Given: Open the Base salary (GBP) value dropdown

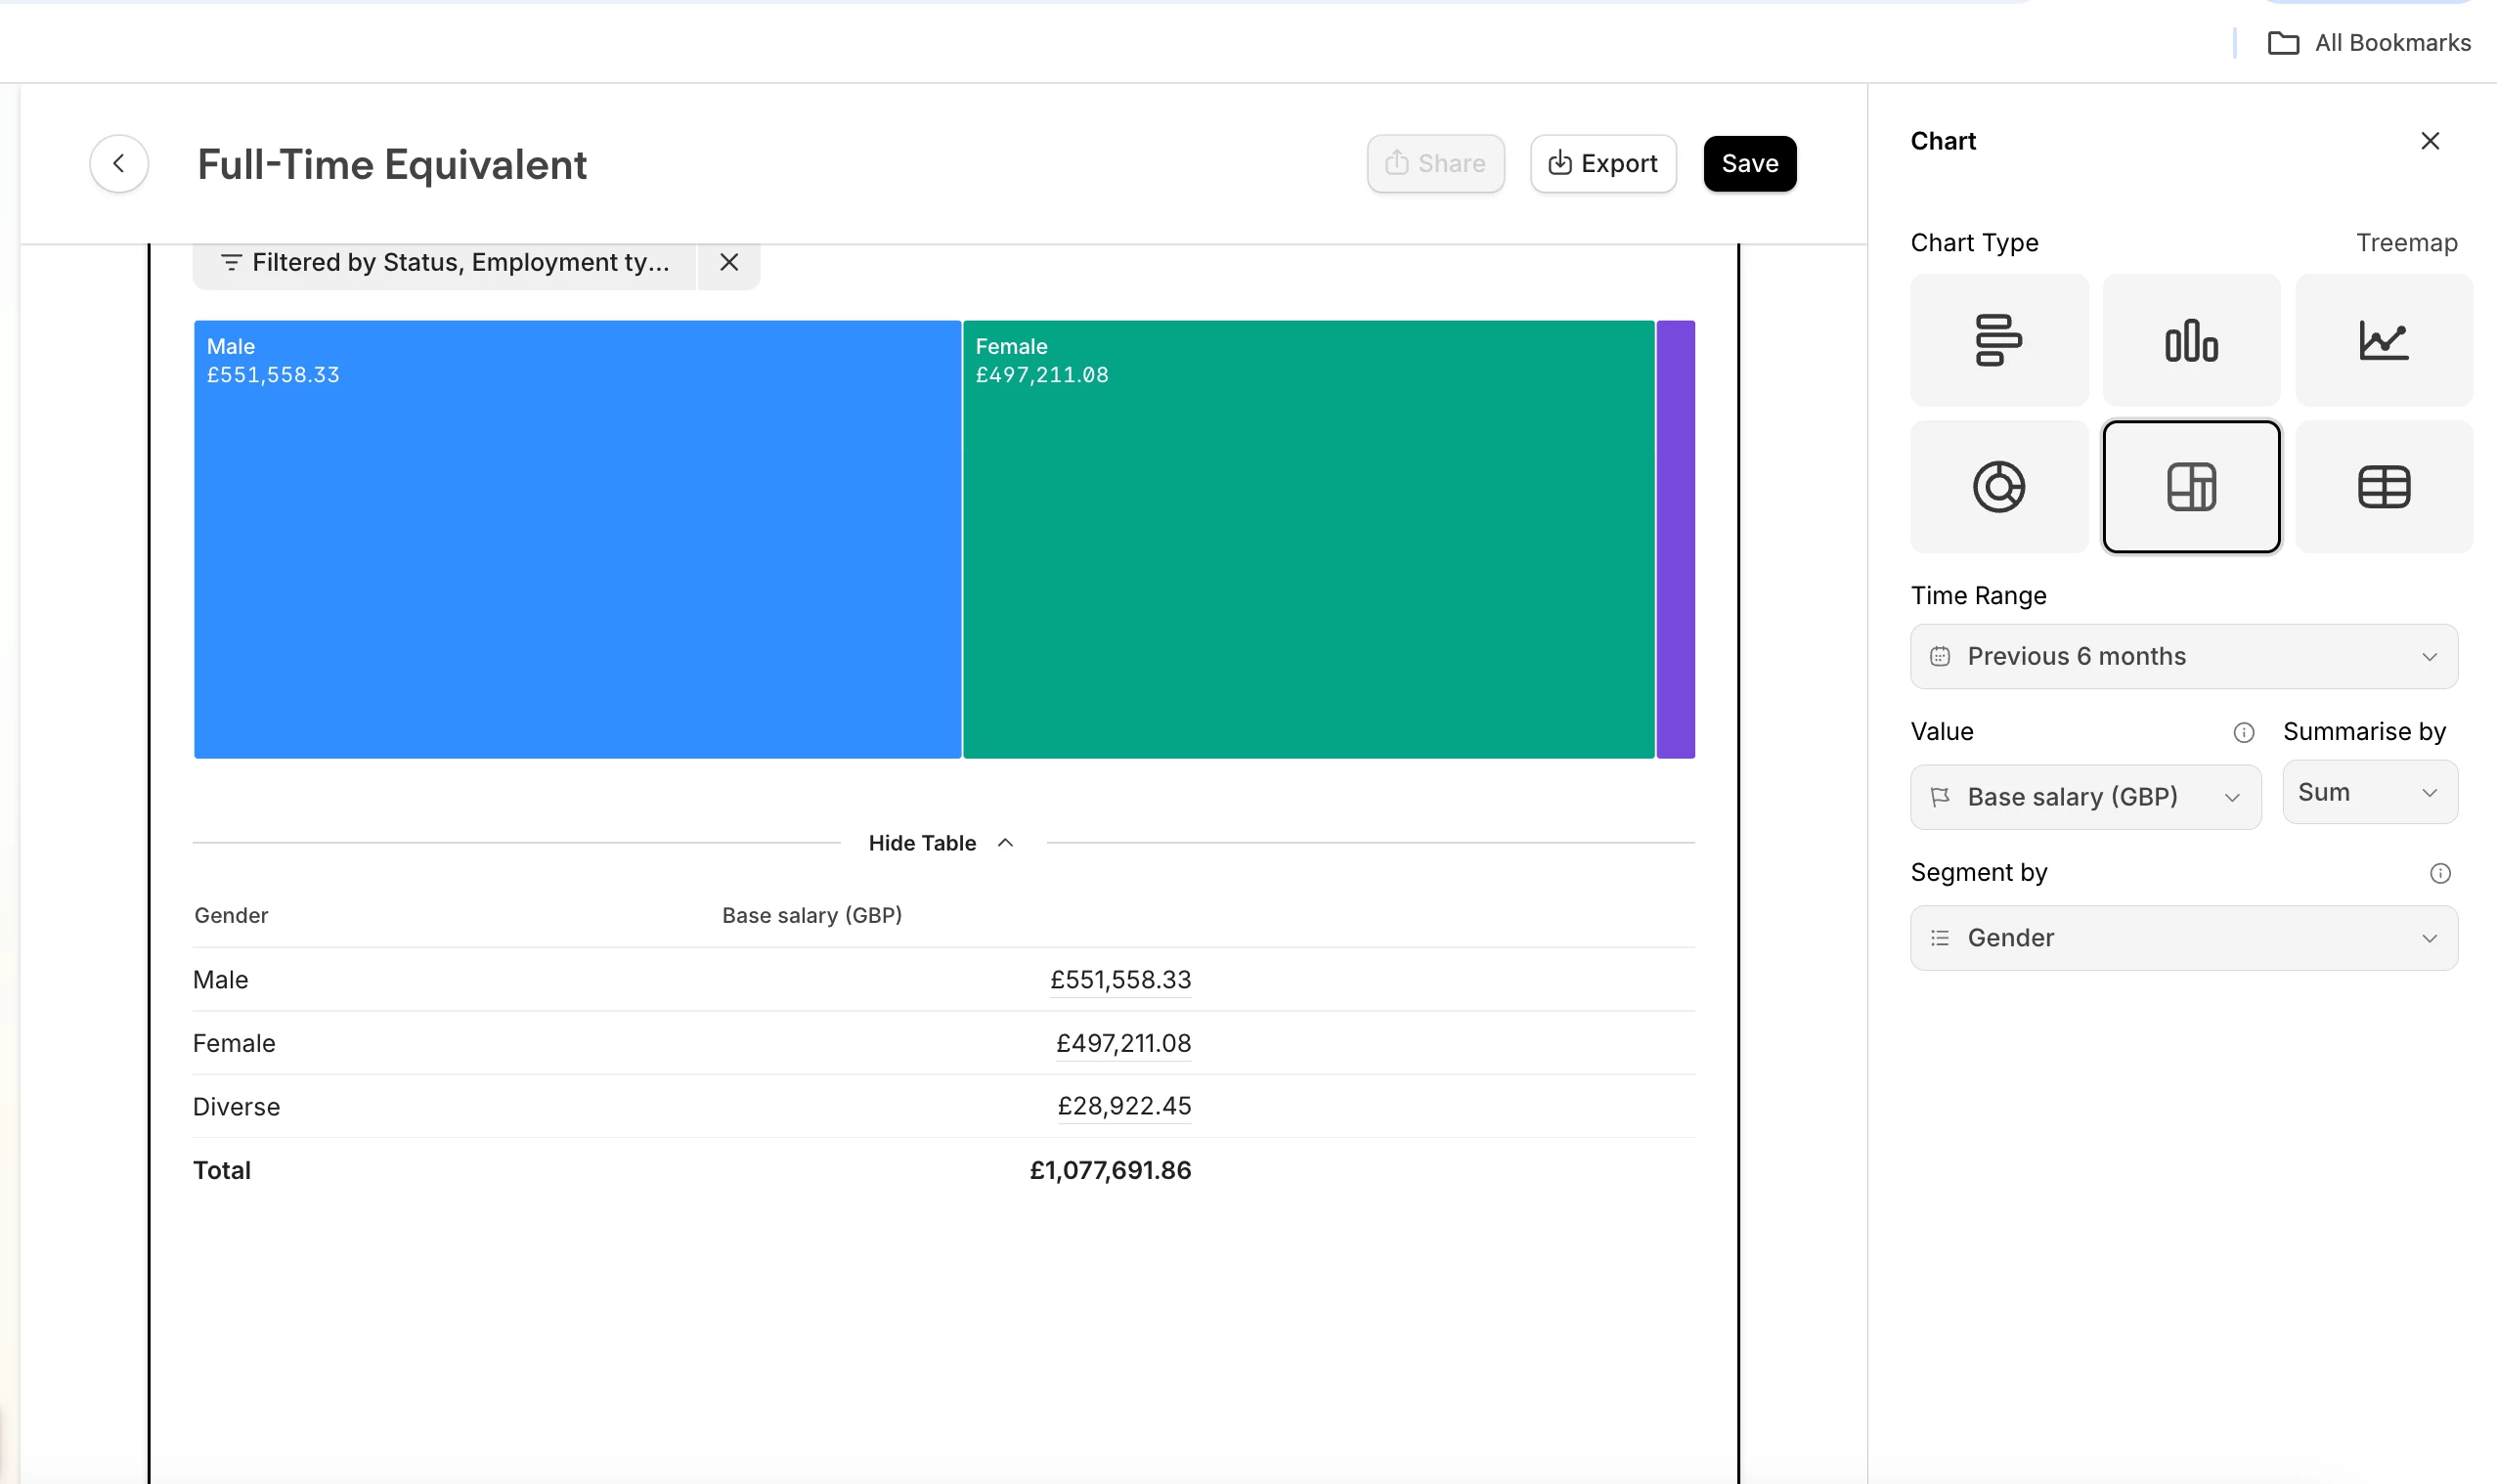Looking at the screenshot, I should [x=2084, y=797].
